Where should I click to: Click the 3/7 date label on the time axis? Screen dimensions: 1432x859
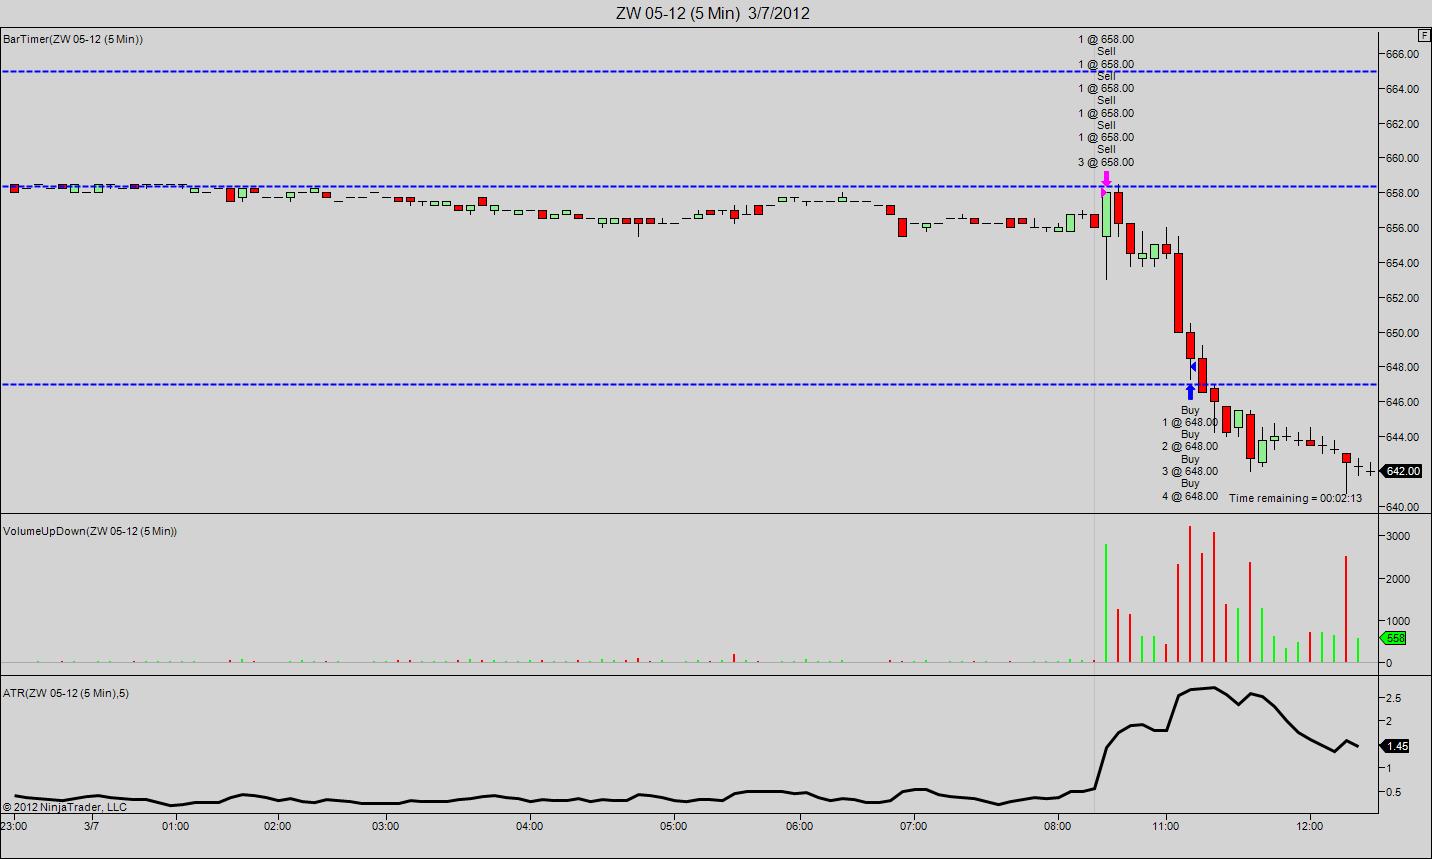(91, 826)
